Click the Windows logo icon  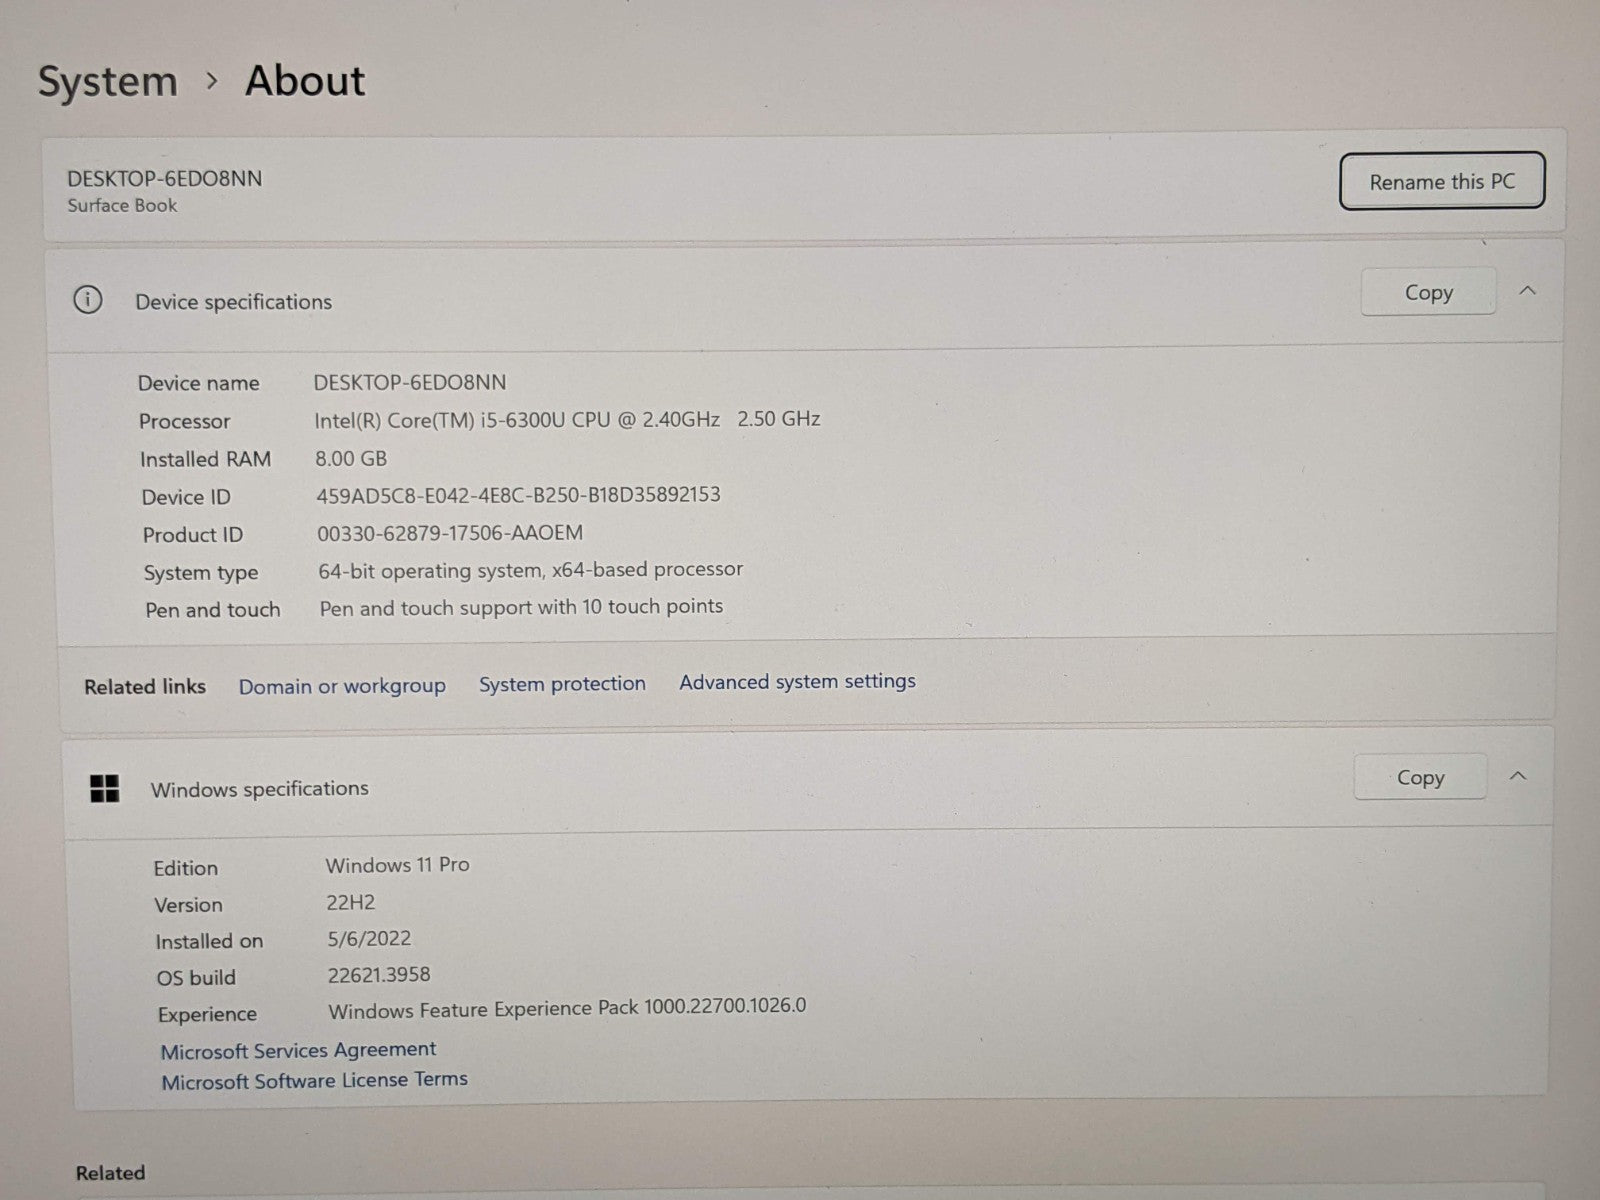tap(105, 788)
